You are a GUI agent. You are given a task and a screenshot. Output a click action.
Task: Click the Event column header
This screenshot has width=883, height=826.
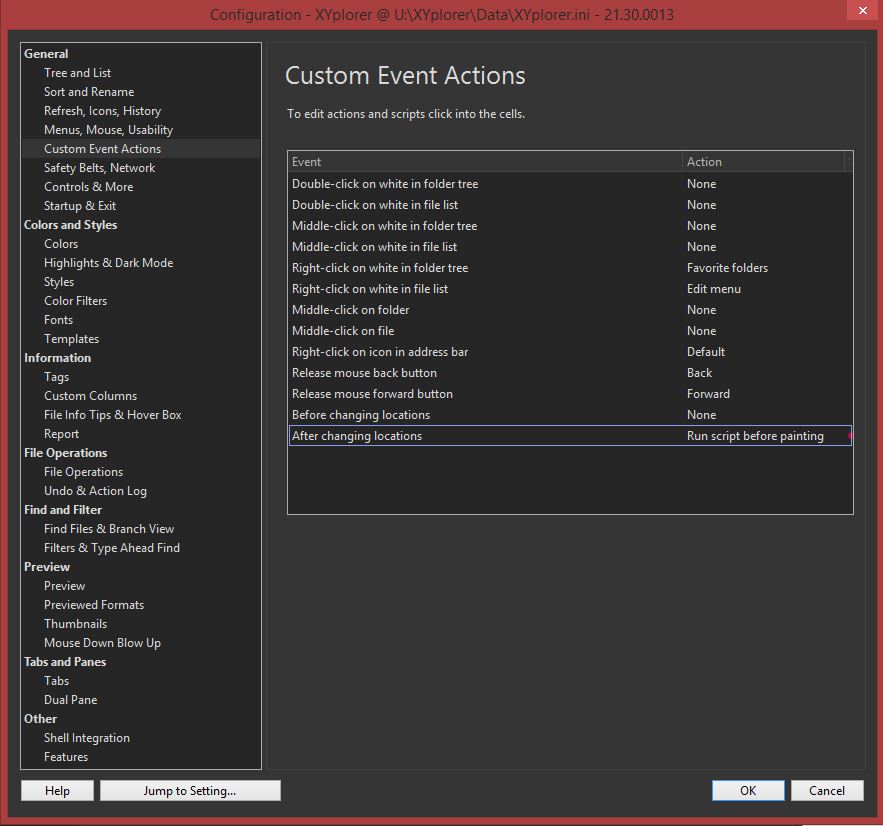click(x=305, y=161)
